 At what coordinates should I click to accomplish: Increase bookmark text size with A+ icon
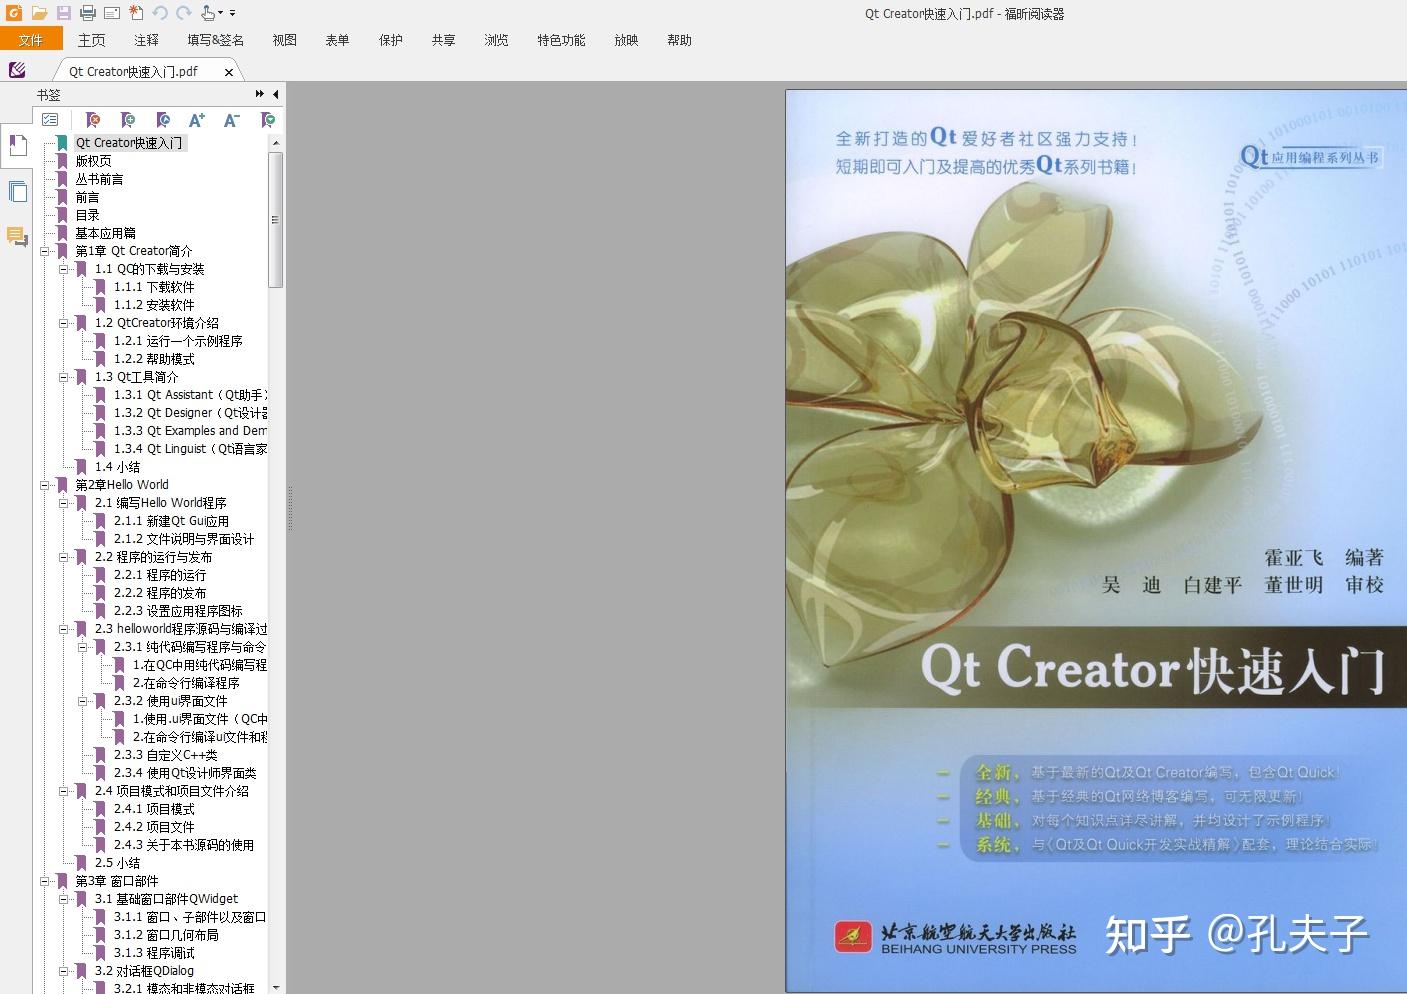point(197,120)
